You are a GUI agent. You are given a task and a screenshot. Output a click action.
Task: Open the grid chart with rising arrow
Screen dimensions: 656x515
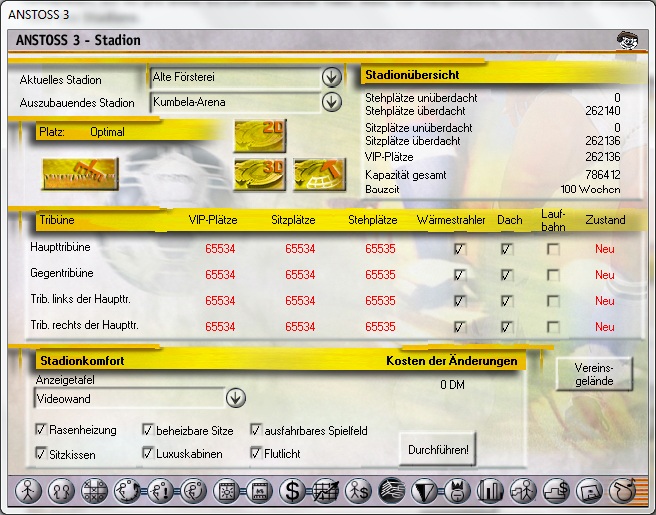click(325, 490)
